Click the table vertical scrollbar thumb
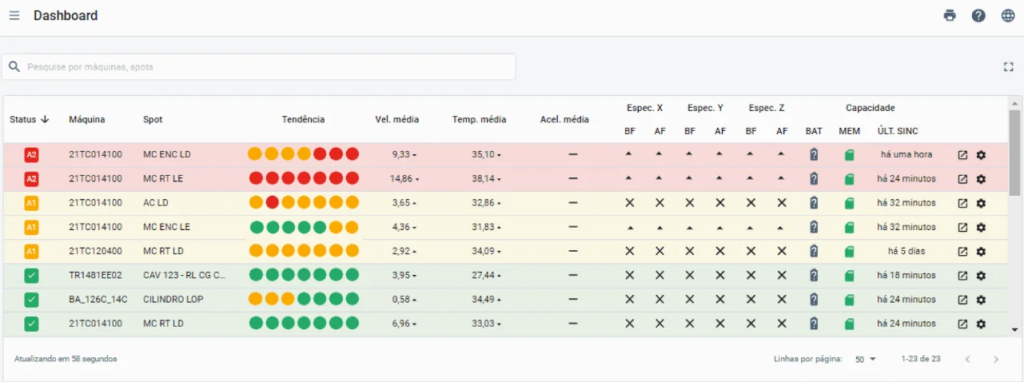 click(x=1015, y=152)
